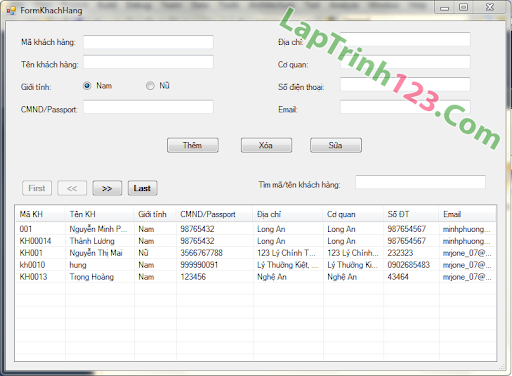Click the Sửa button

click(336, 145)
